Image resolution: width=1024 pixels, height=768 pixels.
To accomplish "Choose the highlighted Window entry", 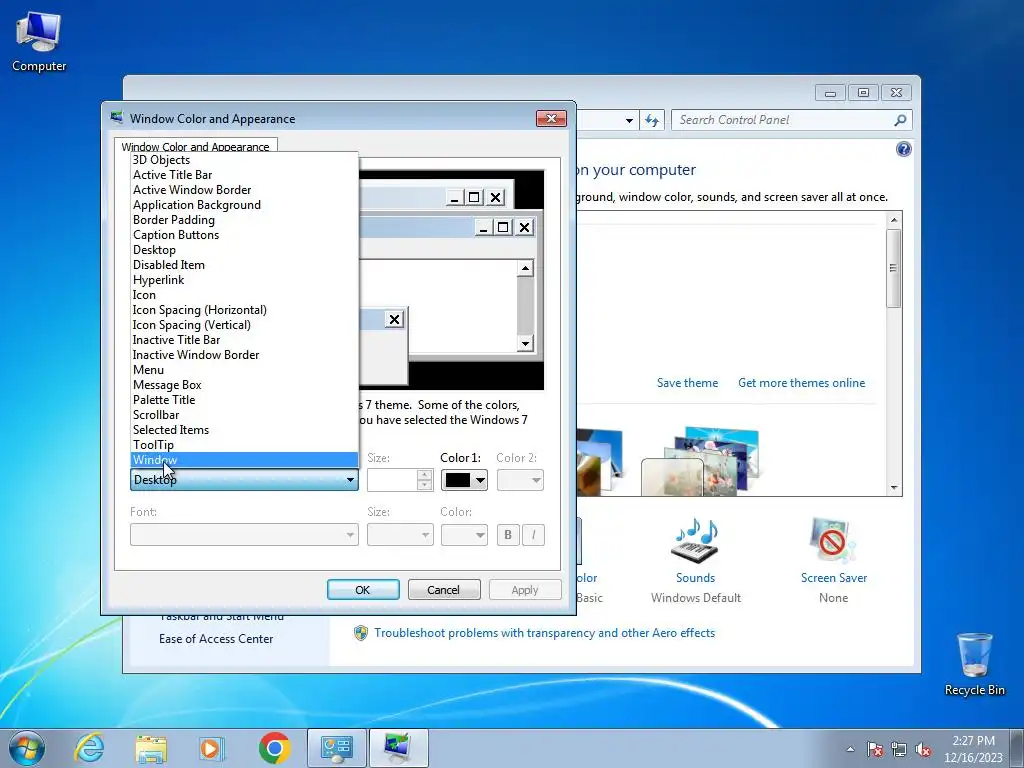I will click(244, 460).
